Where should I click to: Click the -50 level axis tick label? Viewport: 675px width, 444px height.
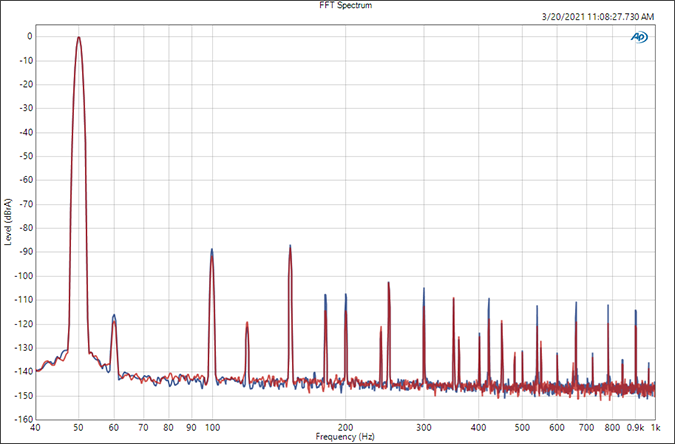click(x=26, y=156)
